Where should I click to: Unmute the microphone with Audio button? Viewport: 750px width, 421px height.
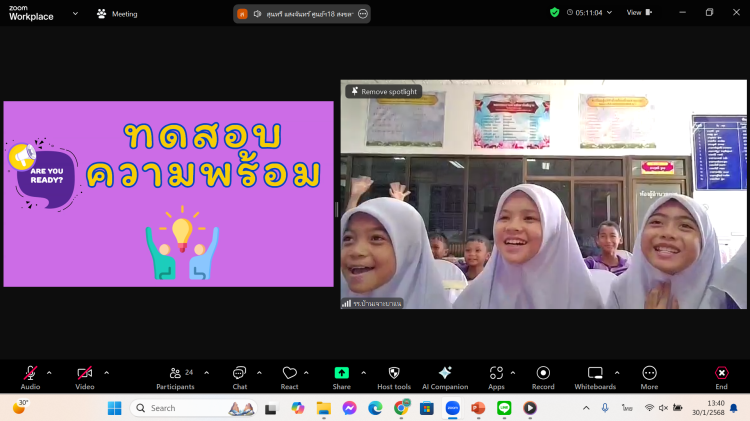coord(30,377)
